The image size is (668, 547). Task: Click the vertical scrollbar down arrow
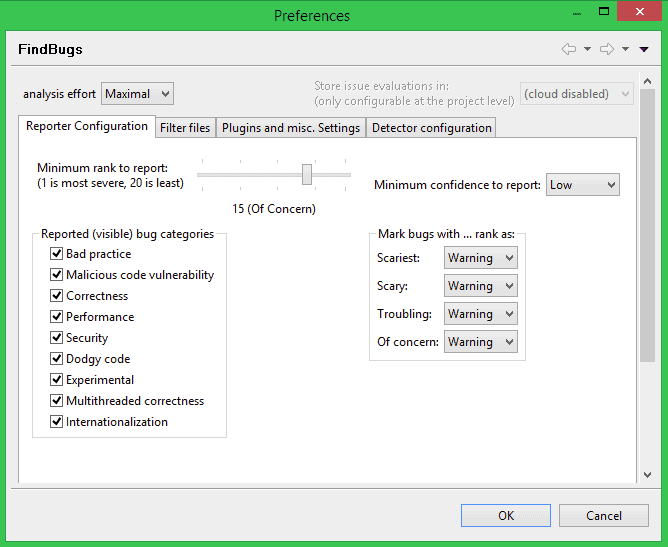[647, 476]
